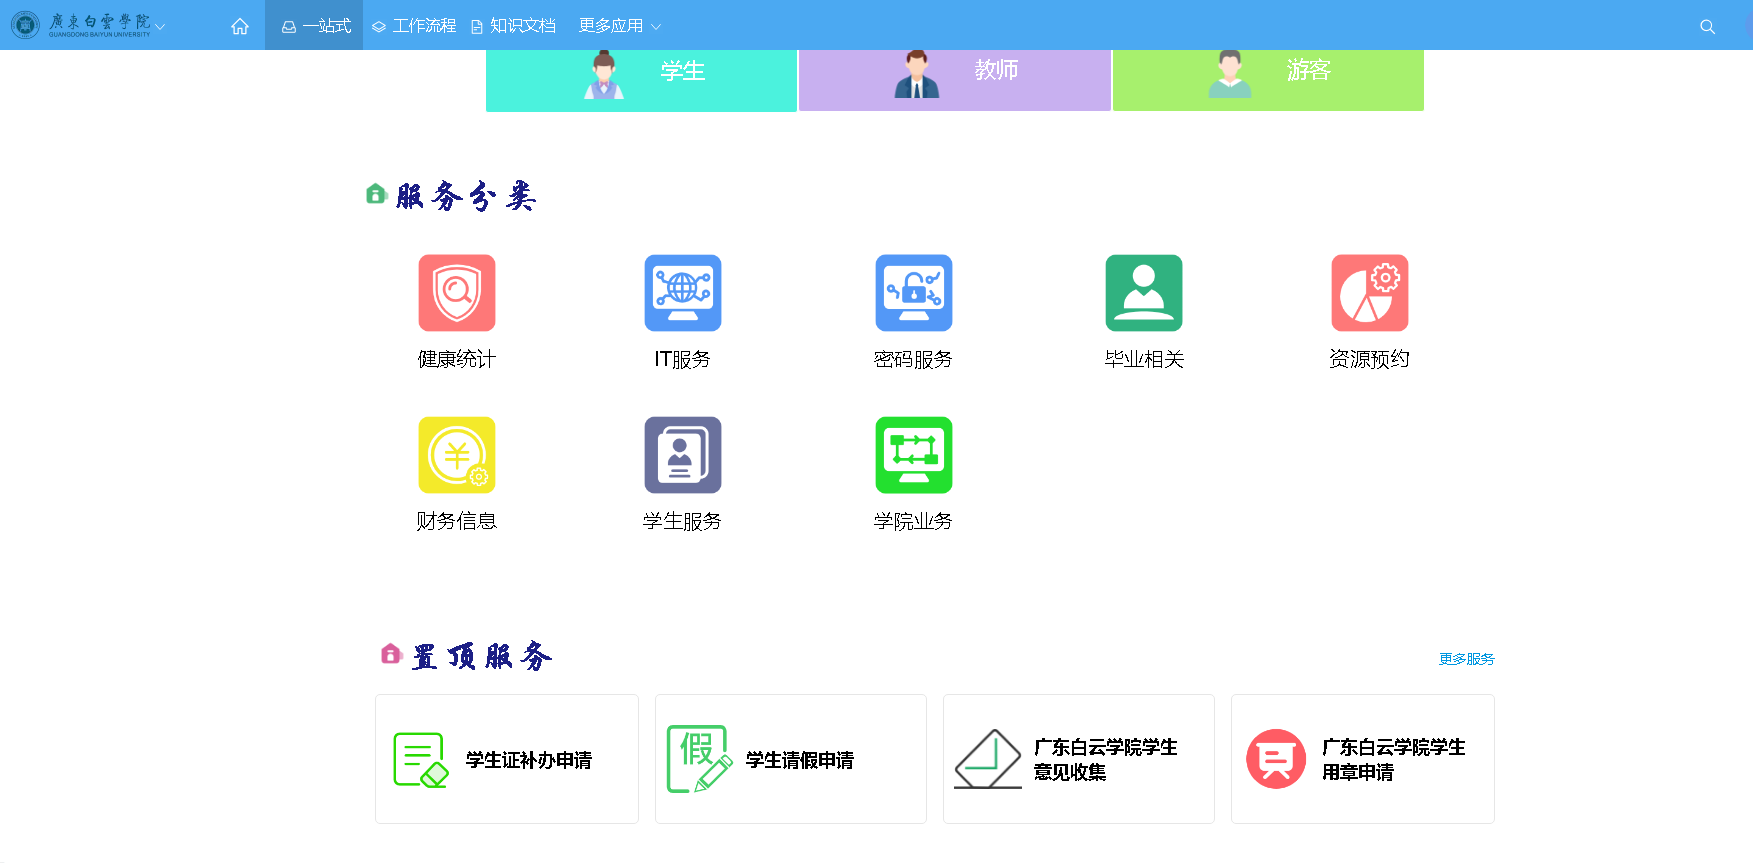Open the 健康统计 health statistics icon
The width and height of the screenshot is (1753, 863).
(x=457, y=293)
